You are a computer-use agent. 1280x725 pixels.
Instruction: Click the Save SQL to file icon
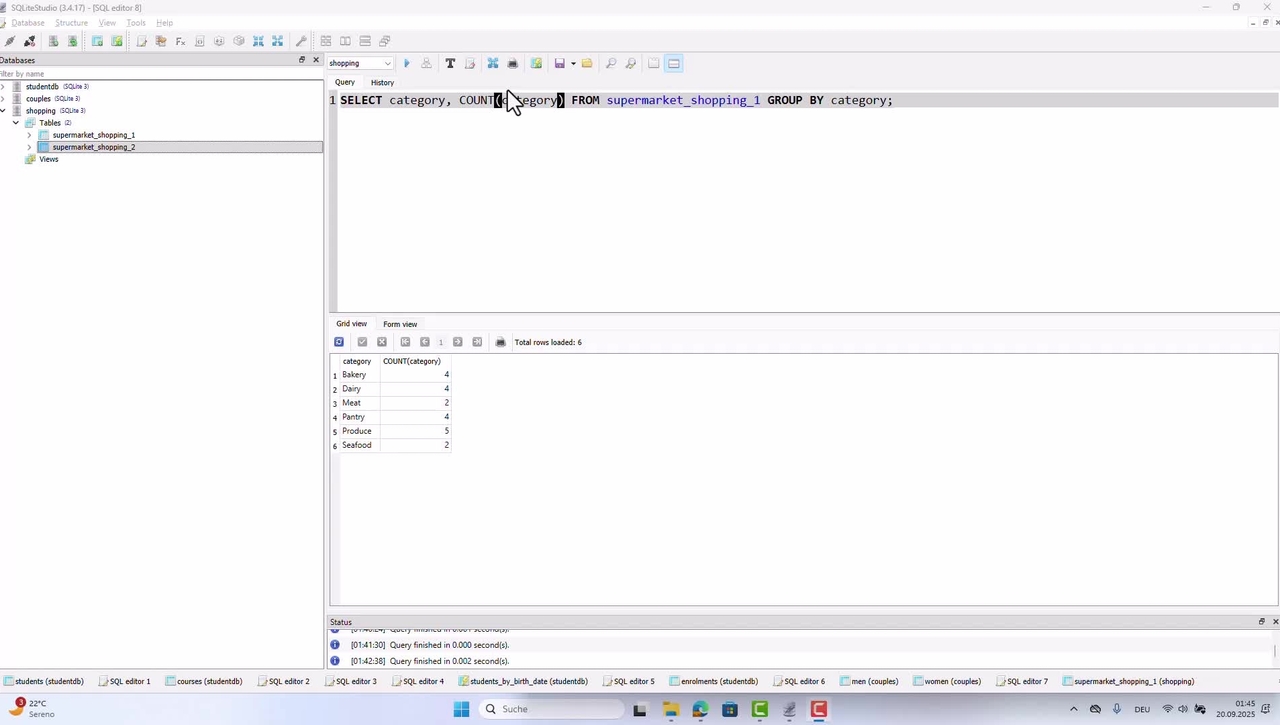[559, 63]
